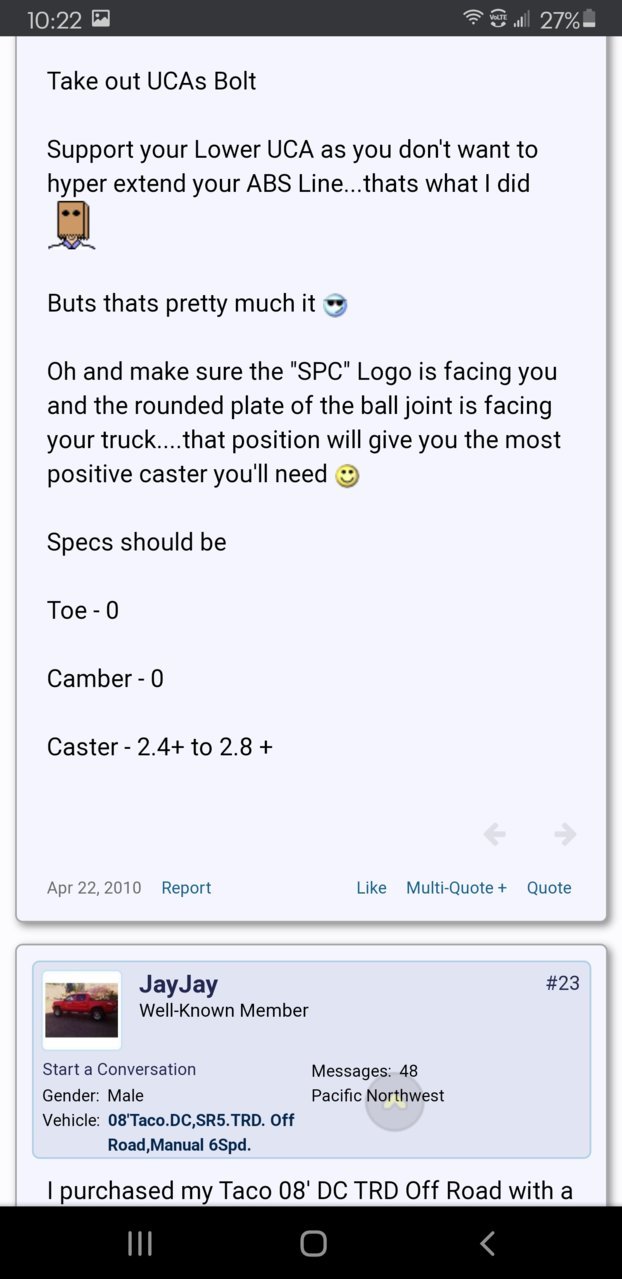
Task: Add post to Multi-Quote
Action: 456,888
